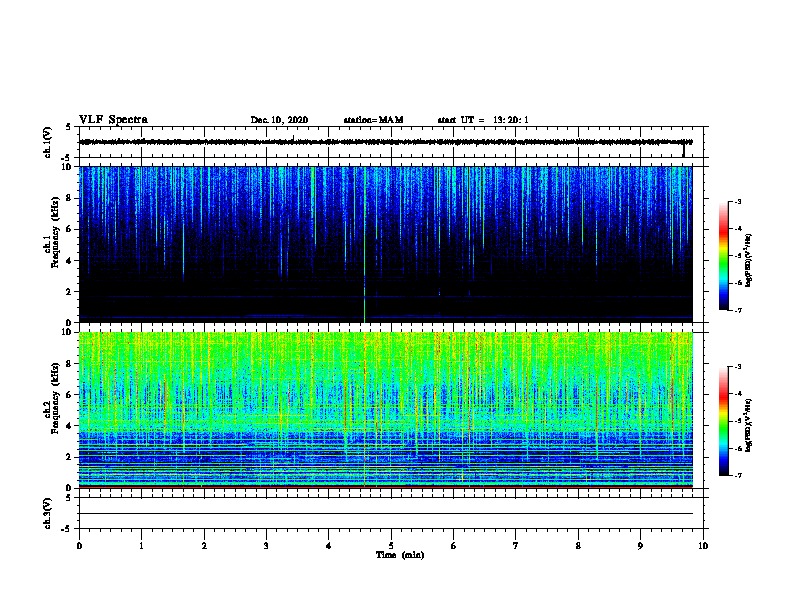Click the time axis tick label '5'
The height and width of the screenshot is (612, 792).
[x=391, y=545]
